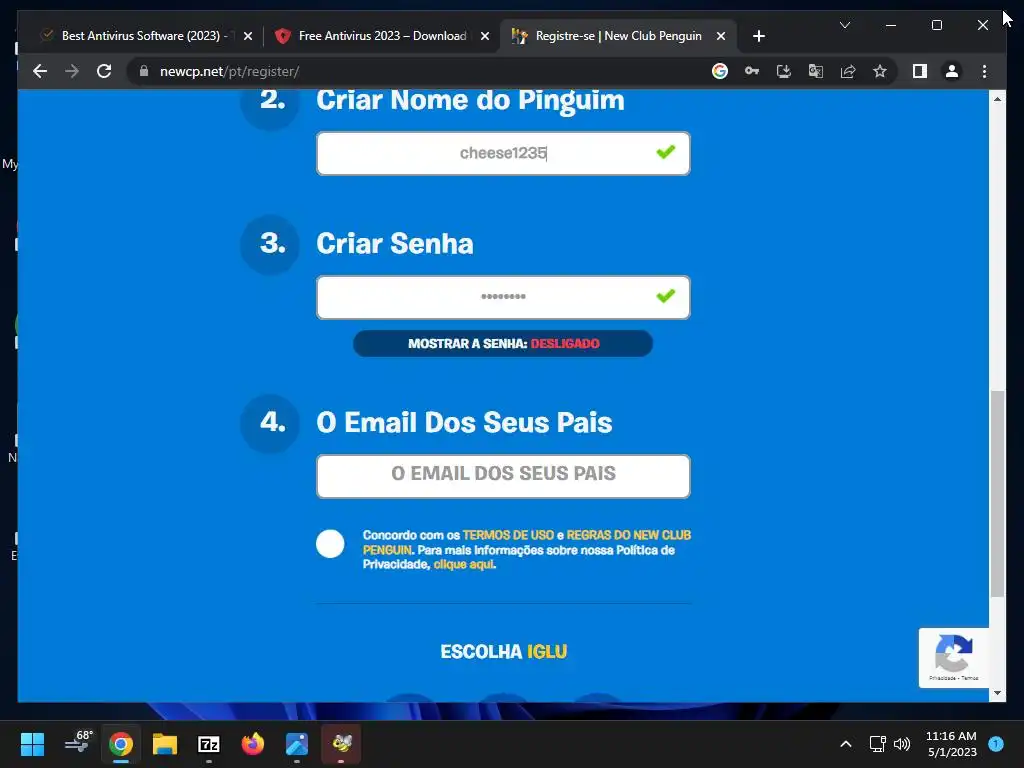This screenshot has height=768, width=1024.
Task: Translate this page icon
Action: [x=816, y=71]
